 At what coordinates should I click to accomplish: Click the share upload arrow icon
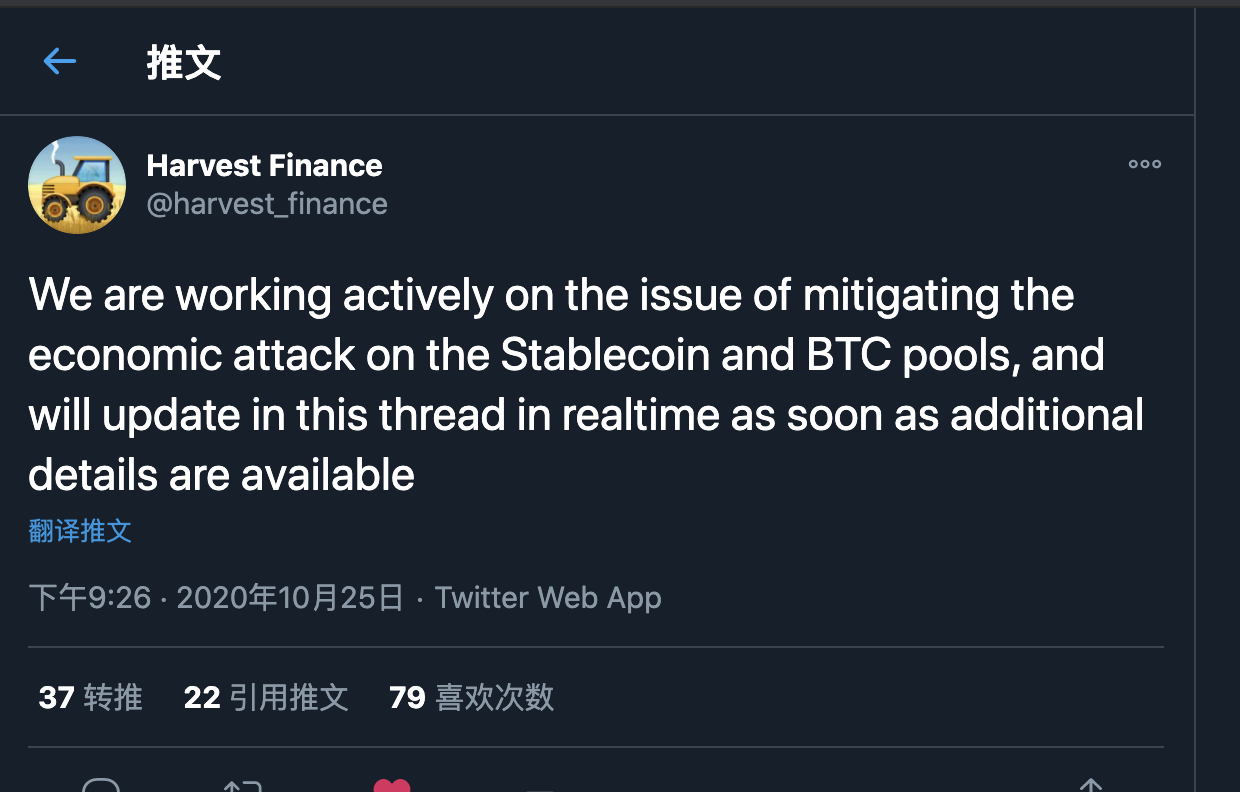[1090, 786]
